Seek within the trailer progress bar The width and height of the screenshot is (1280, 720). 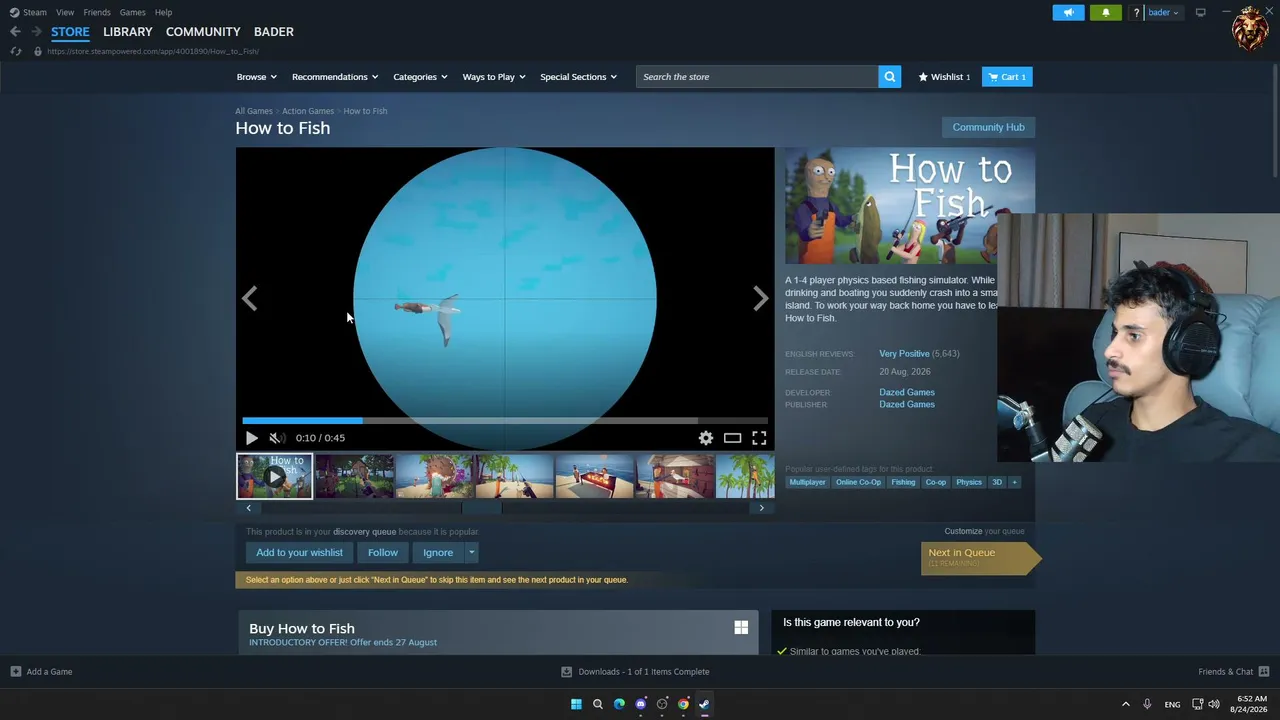click(x=505, y=421)
